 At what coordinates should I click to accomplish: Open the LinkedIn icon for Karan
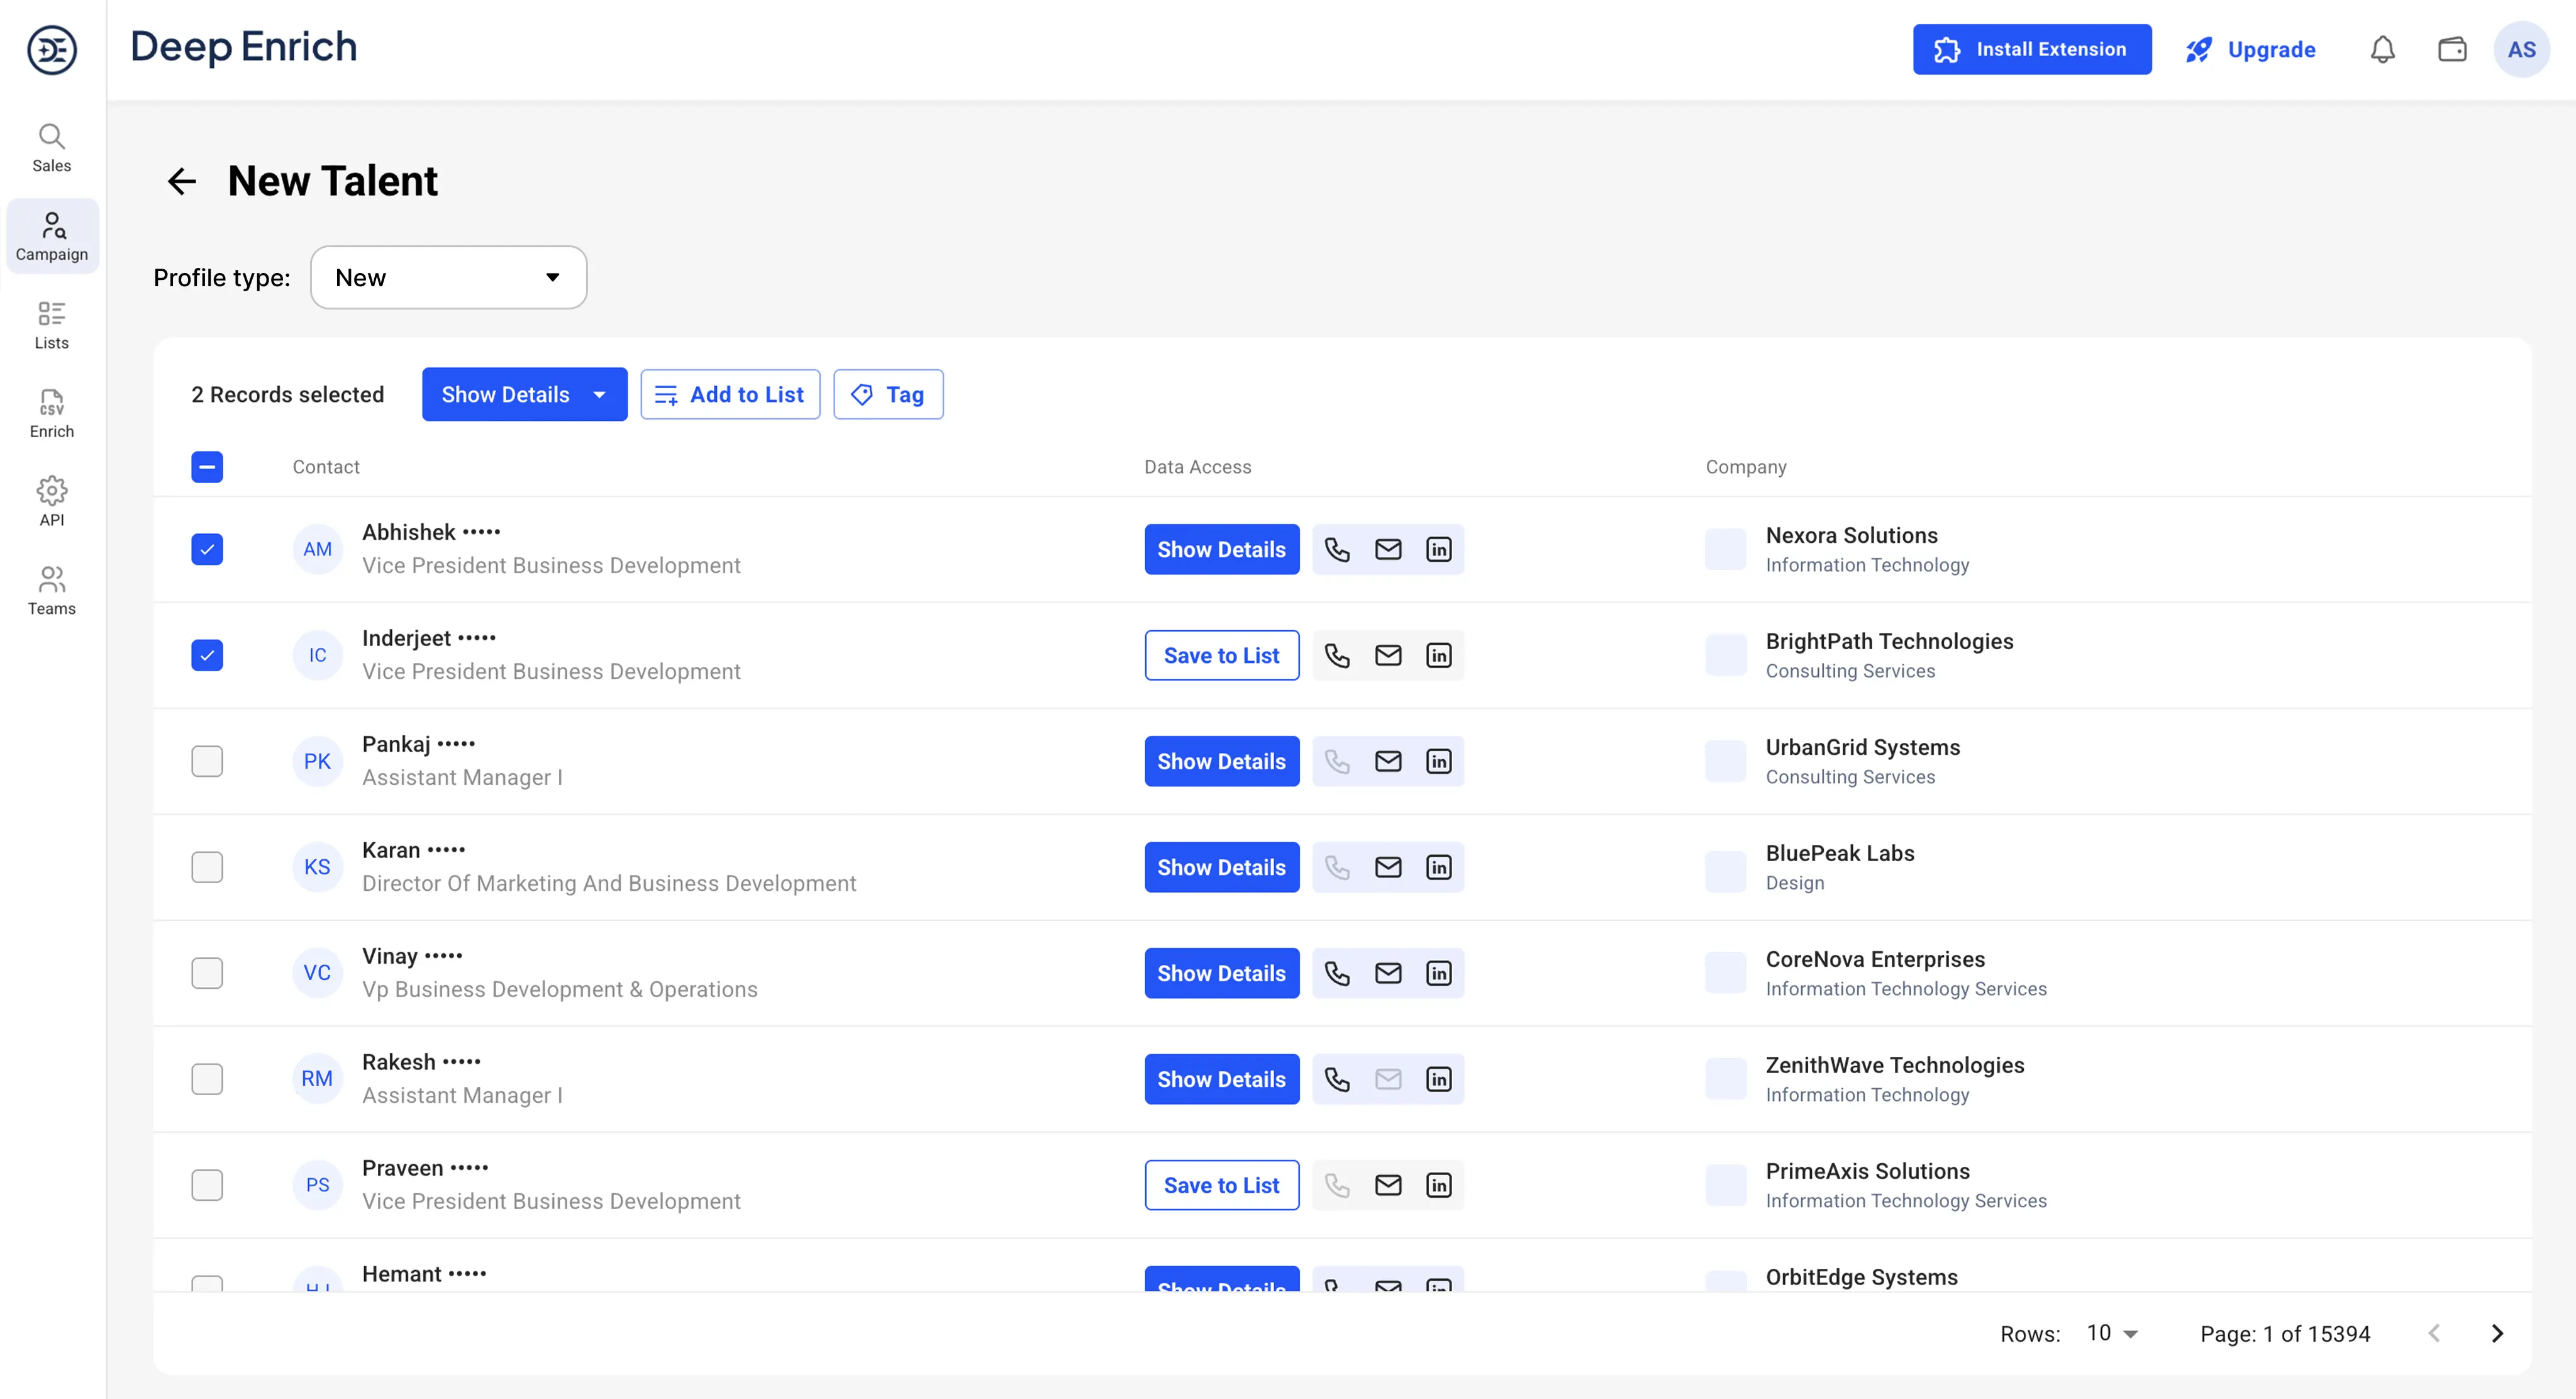pos(1439,867)
